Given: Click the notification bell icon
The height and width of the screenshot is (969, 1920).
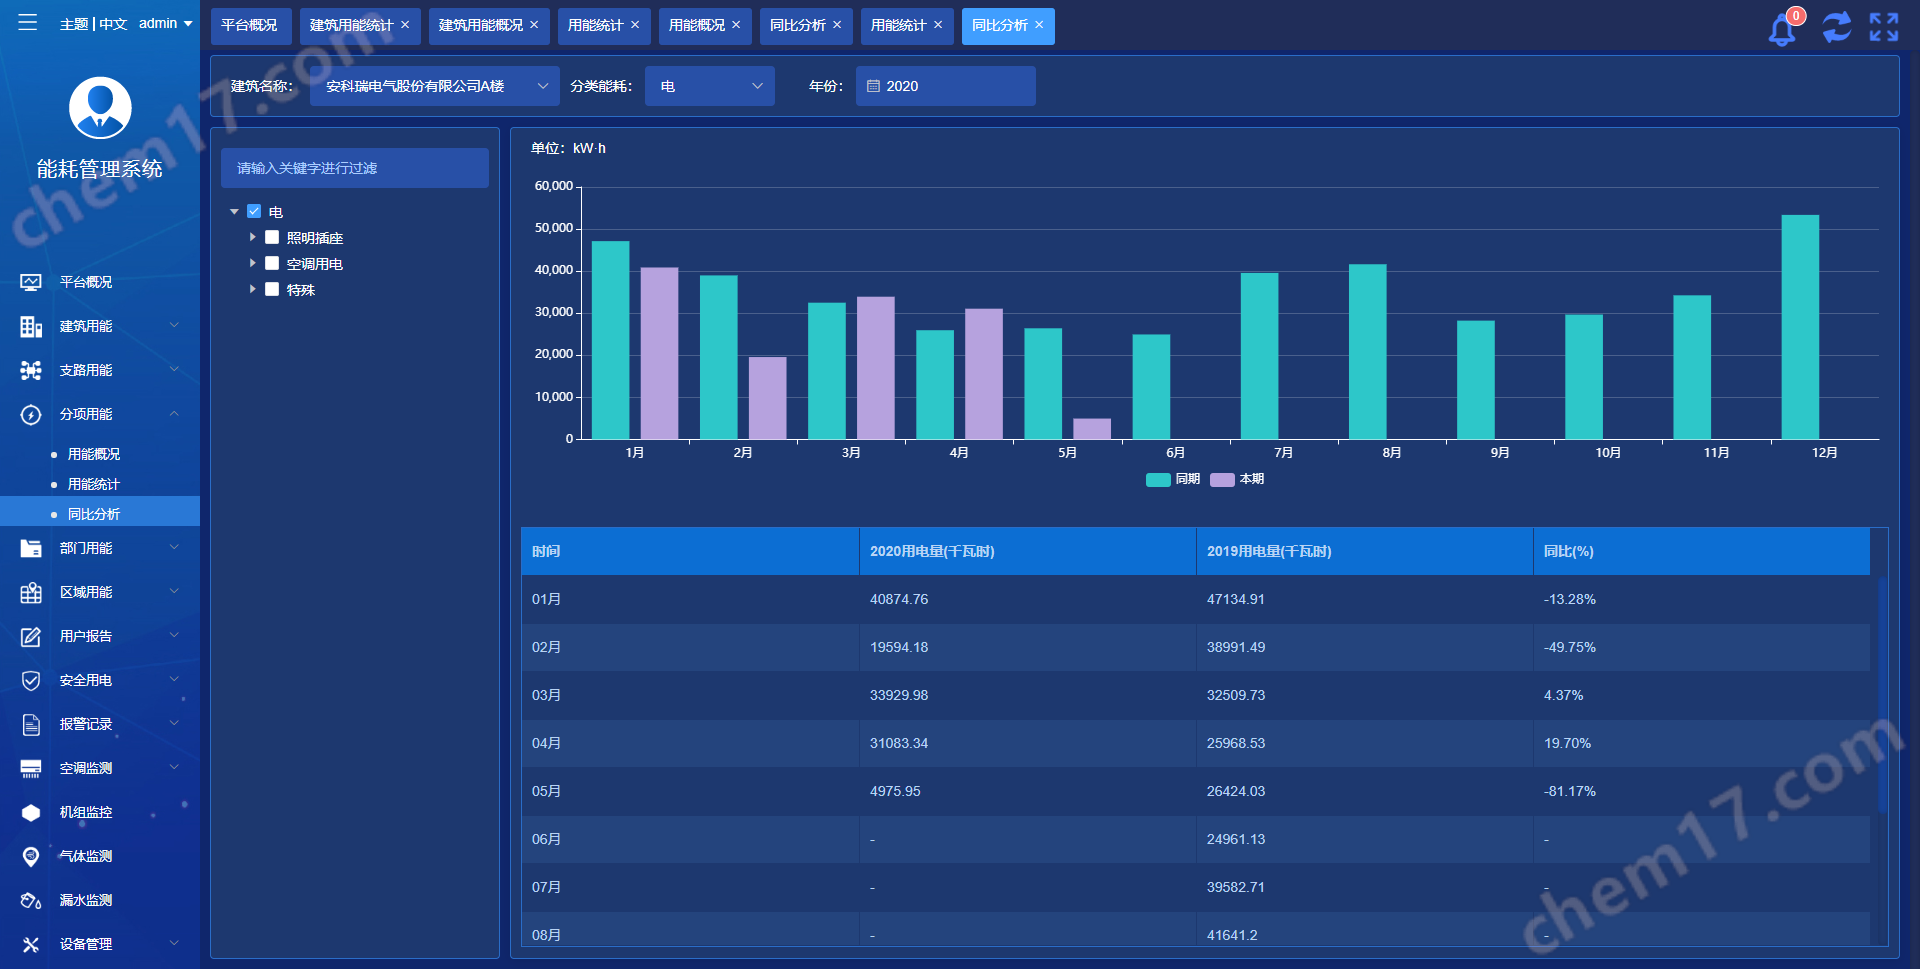Looking at the screenshot, I should coord(1782,29).
